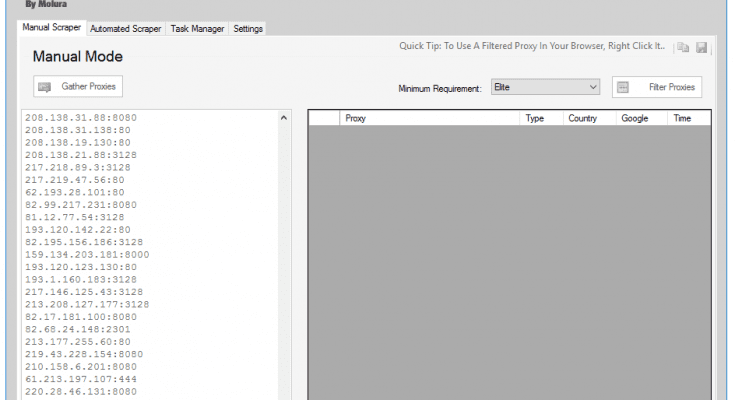Open the Settings tab

pyautogui.click(x=248, y=29)
